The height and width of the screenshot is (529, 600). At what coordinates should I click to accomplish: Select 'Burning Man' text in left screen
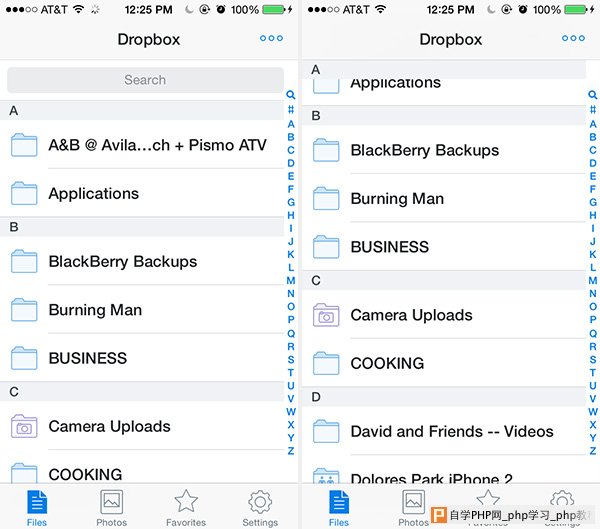point(95,310)
